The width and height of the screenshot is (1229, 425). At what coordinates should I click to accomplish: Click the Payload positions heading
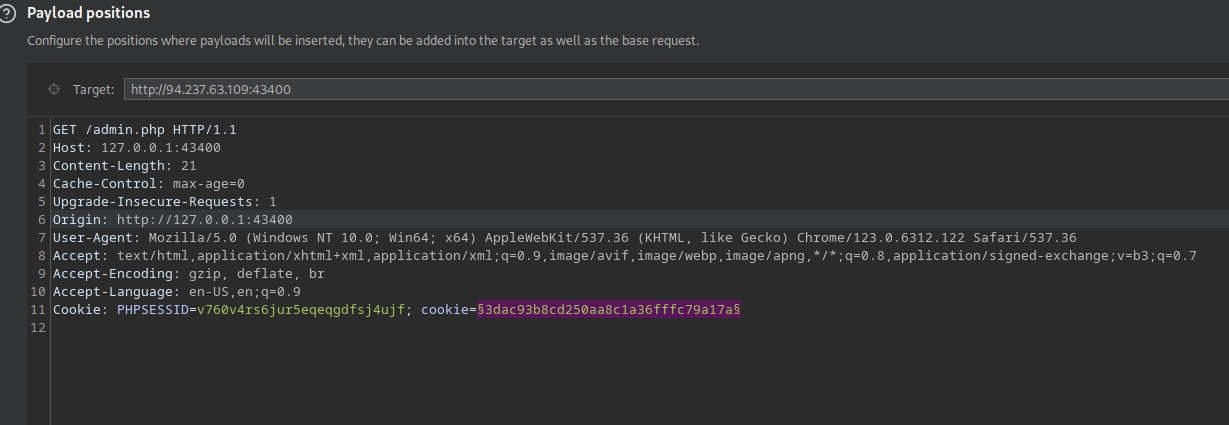pos(88,13)
